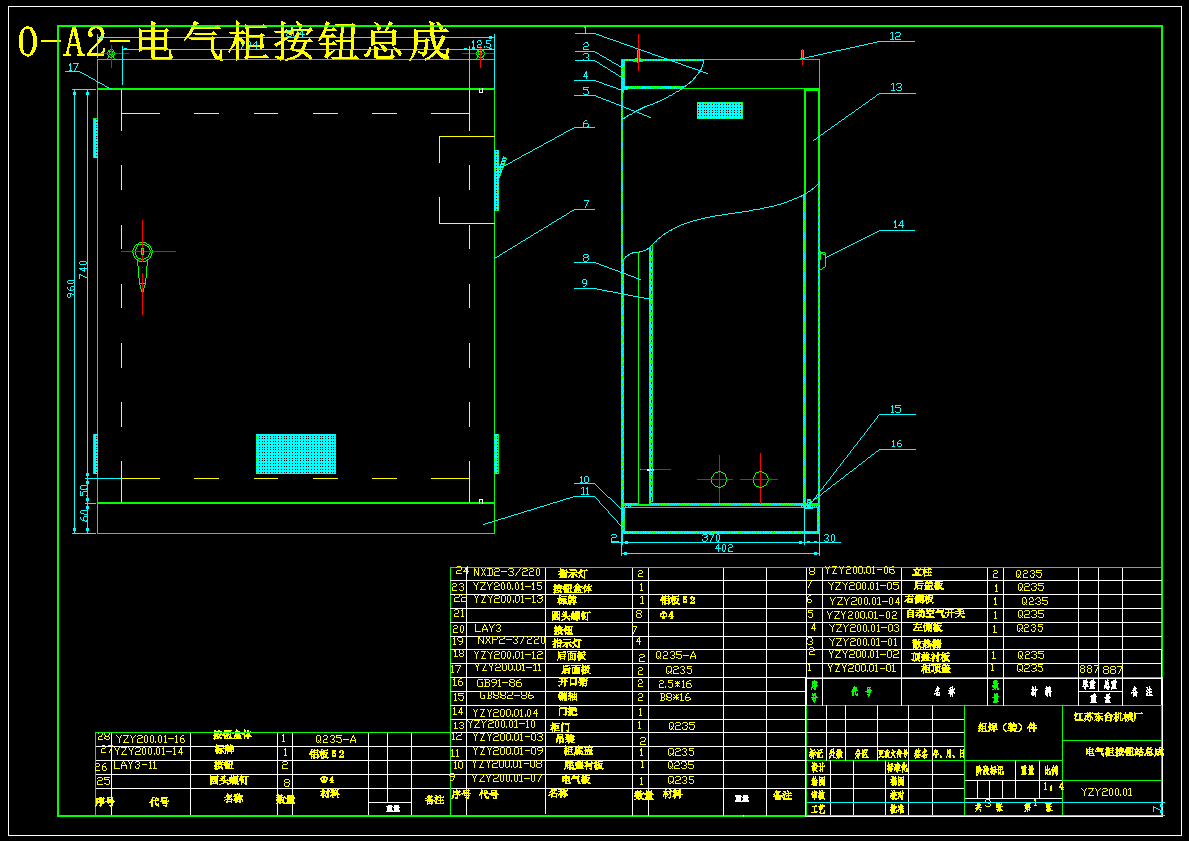The width and height of the screenshot is (1189, 841).
Task: Pick the 370 width dimension text
Action: [x=711, y=538]
